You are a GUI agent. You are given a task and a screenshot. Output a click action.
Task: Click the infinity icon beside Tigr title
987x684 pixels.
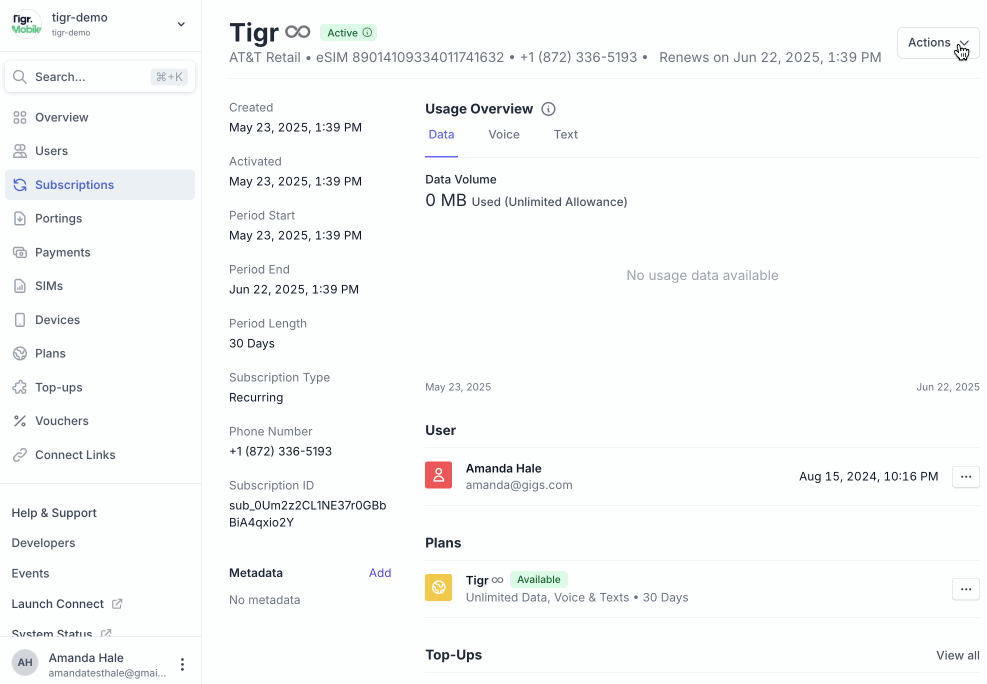pos(298,32)
